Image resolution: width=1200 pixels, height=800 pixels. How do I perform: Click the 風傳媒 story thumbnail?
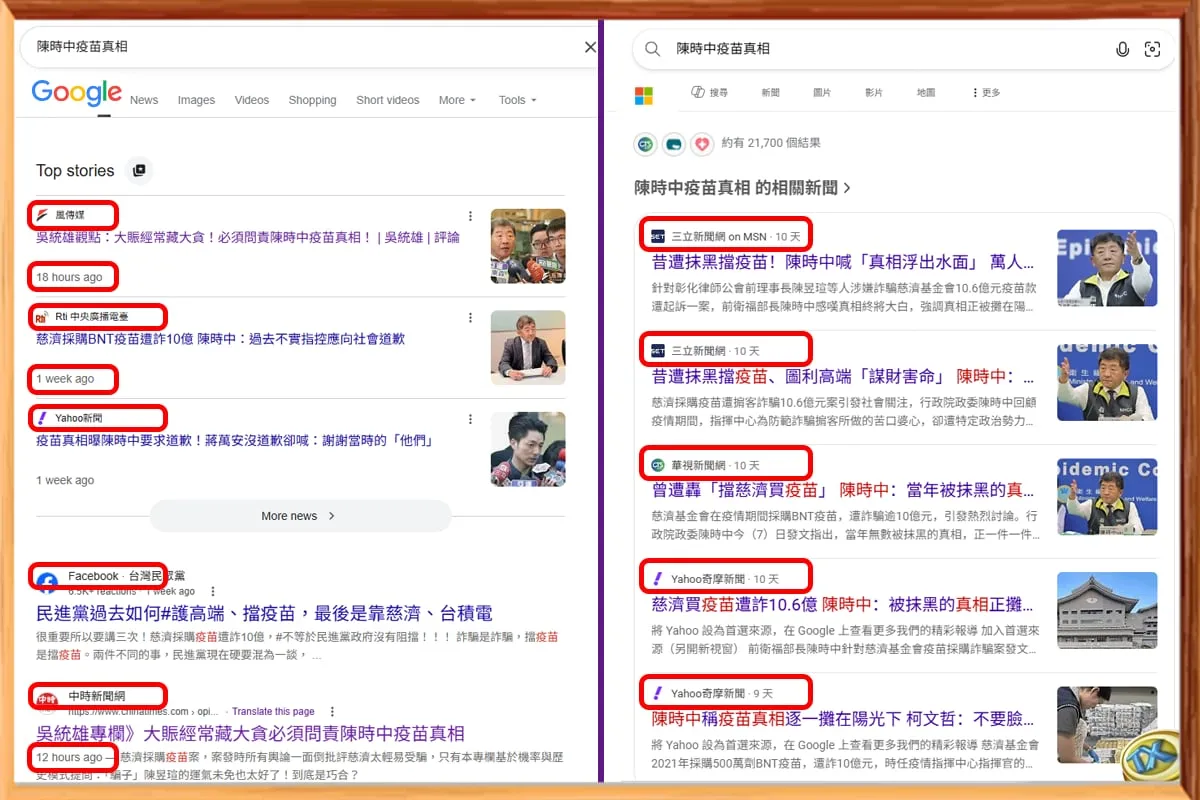tap(528, 246)
